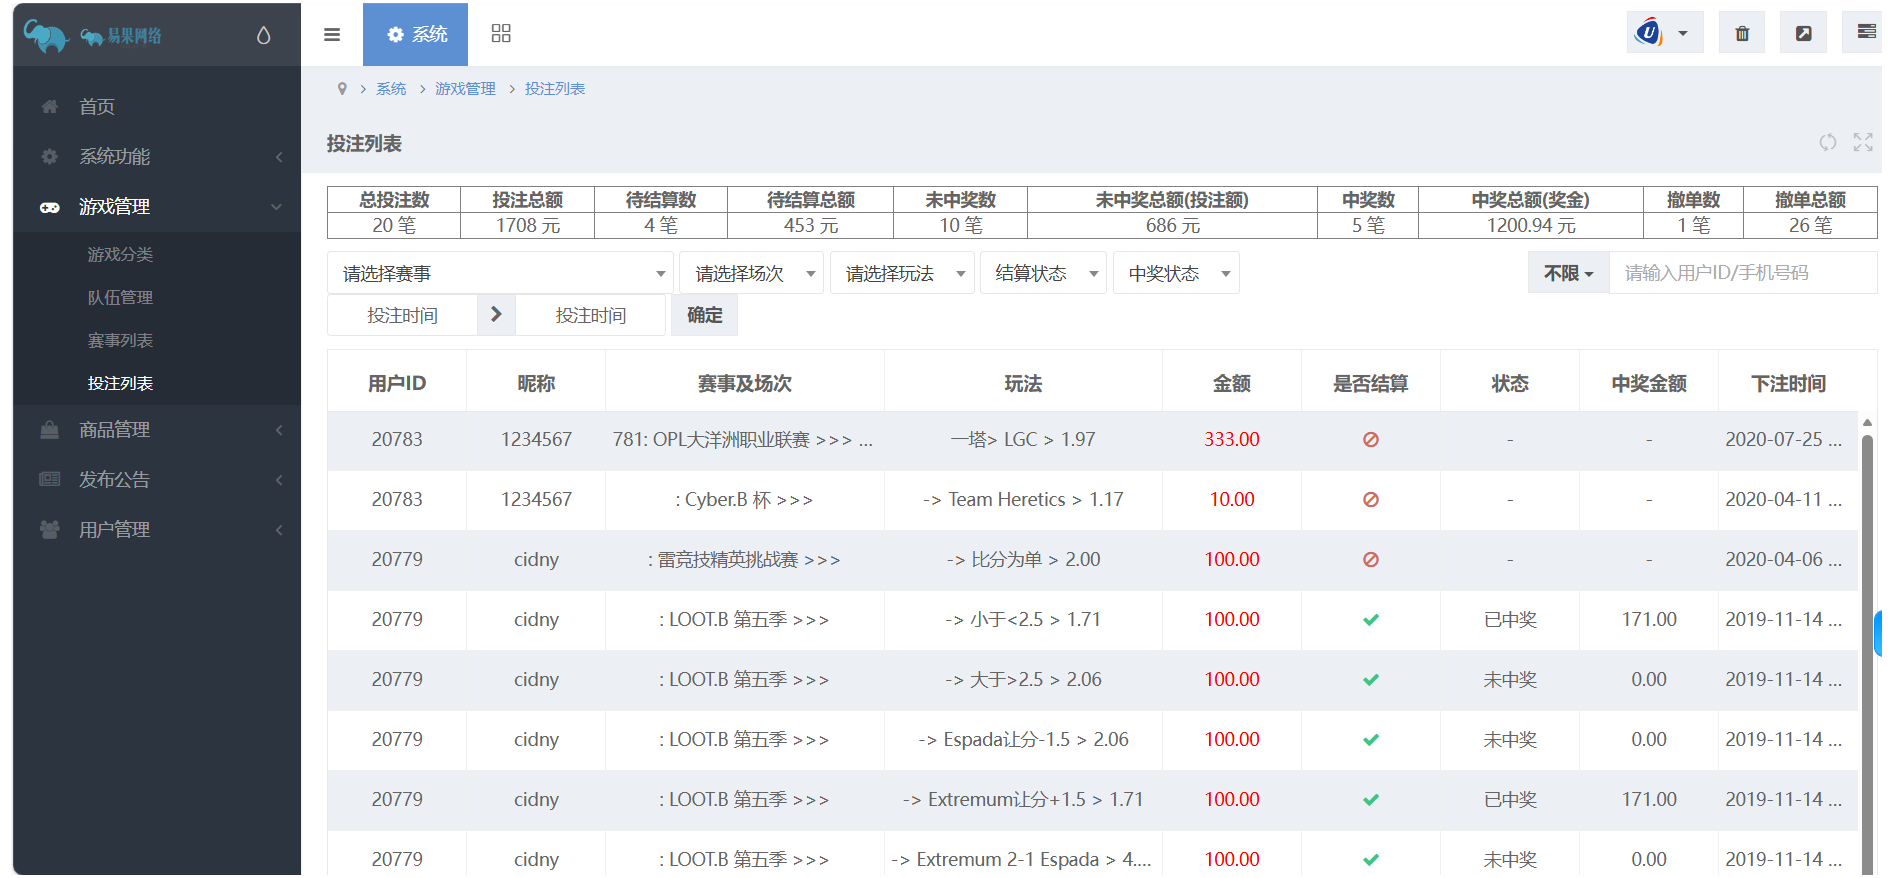Click 游戏管理 breadcrumb link
Image resolution: width=1893 pixels, height=878 pixels.
[465, 89]
